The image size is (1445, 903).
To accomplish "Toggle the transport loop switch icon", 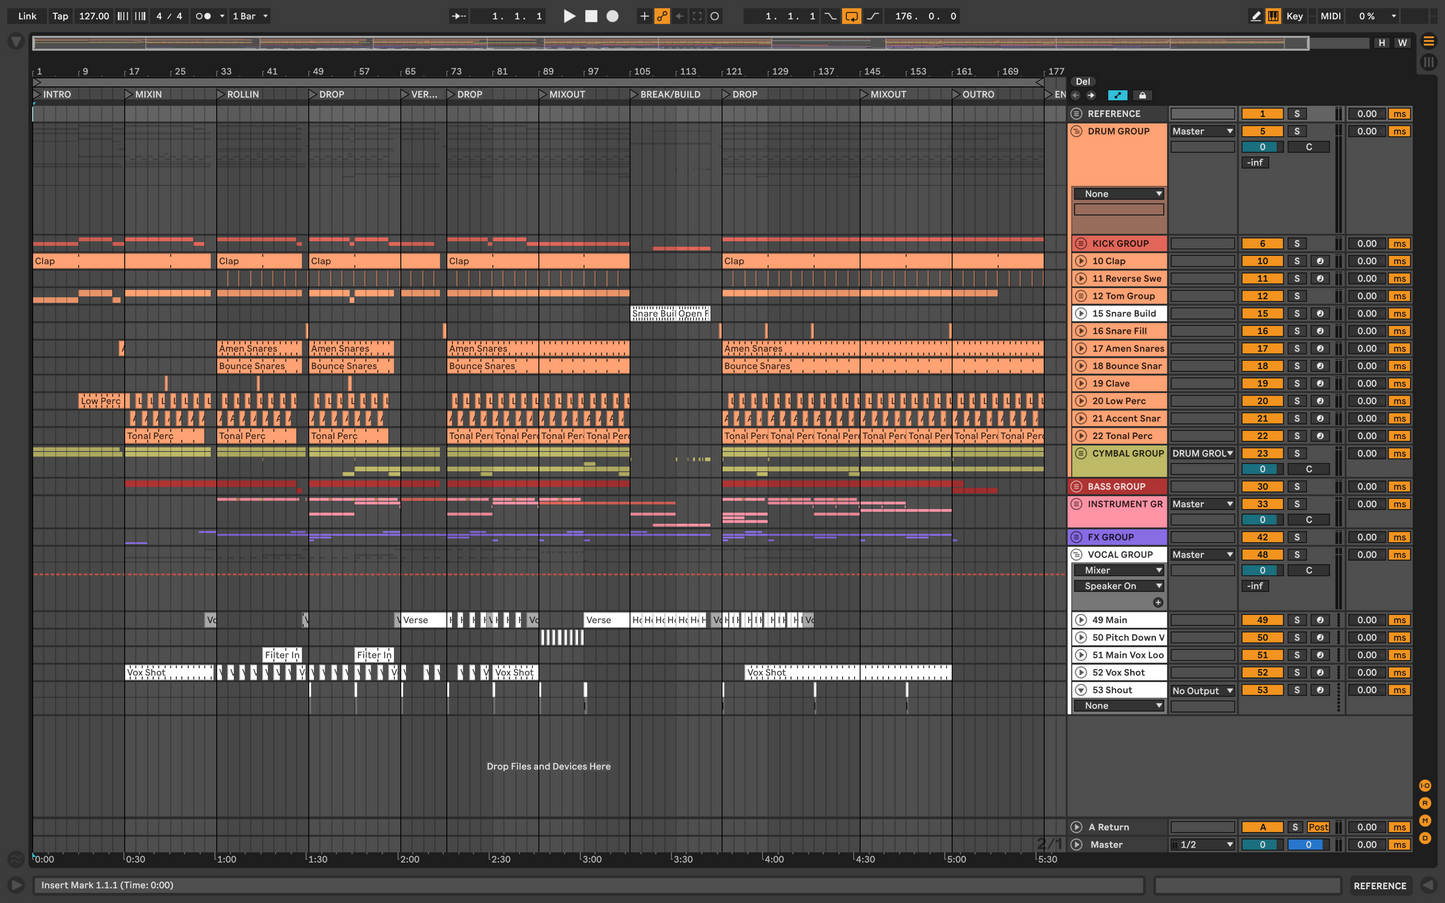I will [850, 16].
